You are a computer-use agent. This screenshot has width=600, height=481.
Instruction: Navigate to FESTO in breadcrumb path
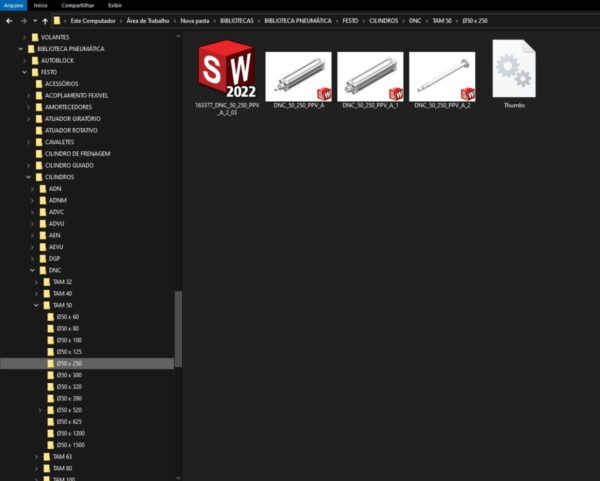(x=350, y=21)
